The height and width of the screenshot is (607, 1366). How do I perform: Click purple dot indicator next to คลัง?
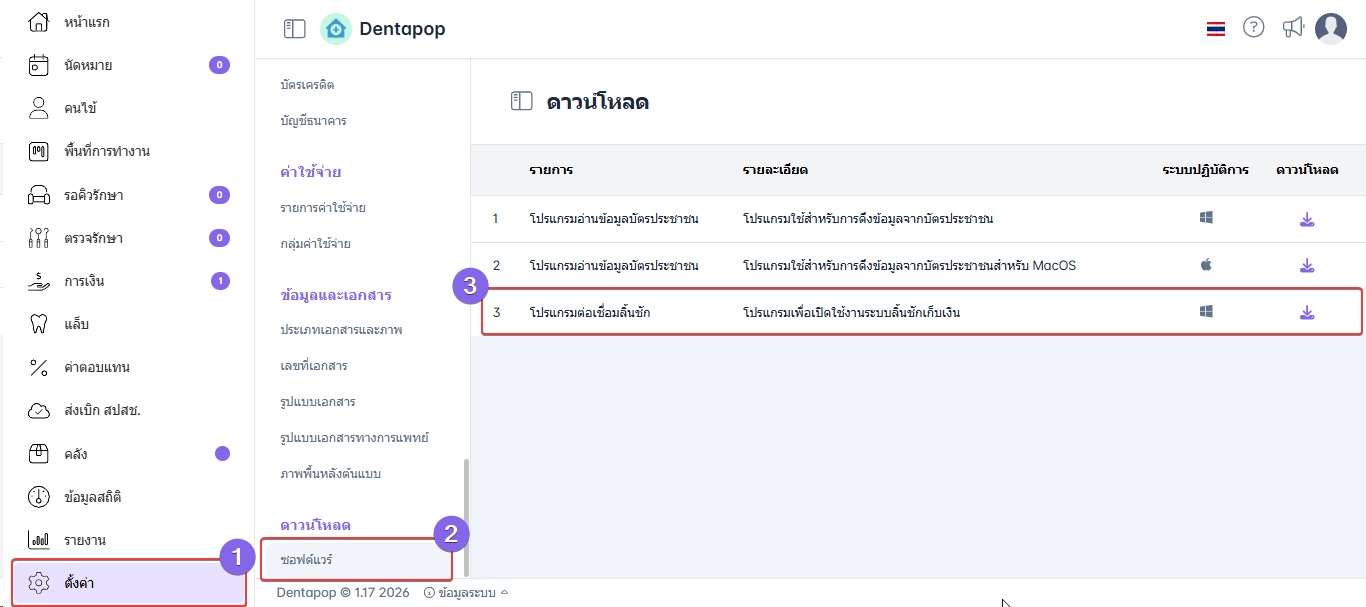(x=222, y=453)
